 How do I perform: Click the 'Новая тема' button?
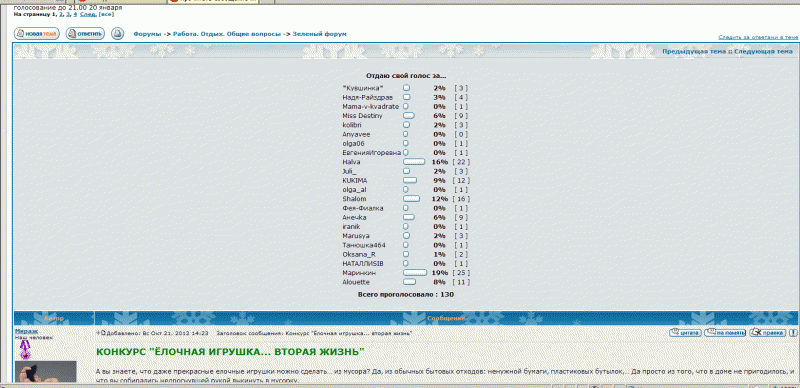click(36, 34)
